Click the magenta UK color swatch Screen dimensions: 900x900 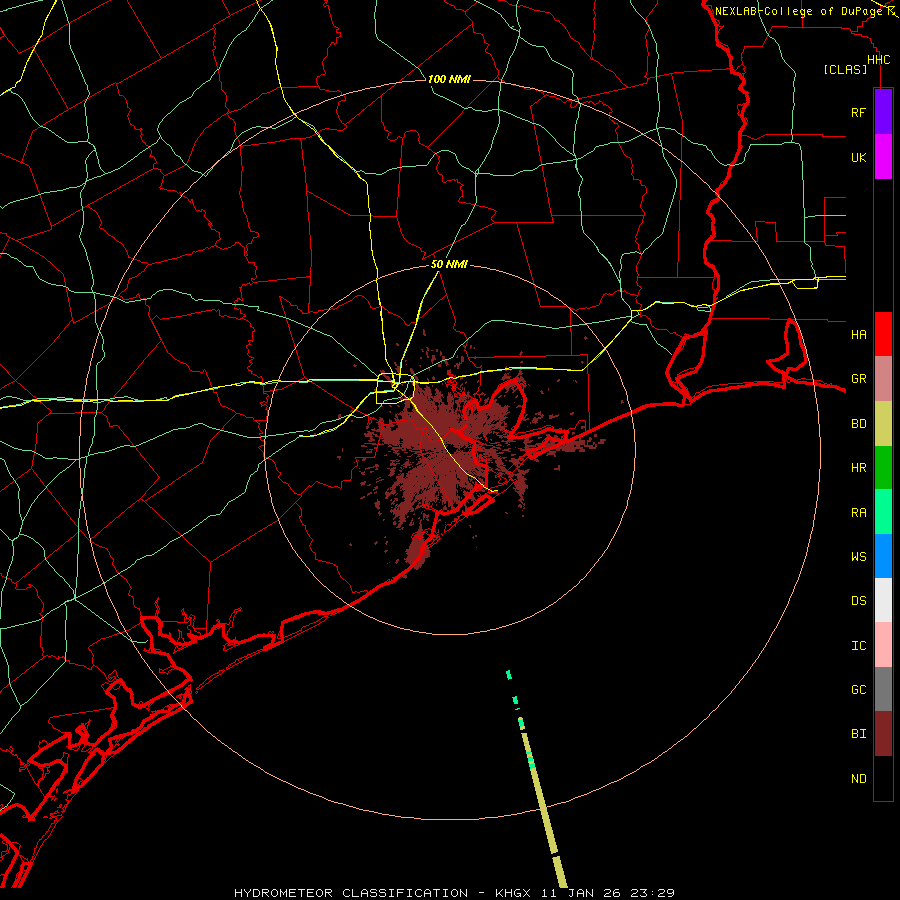tap(883, 157)
